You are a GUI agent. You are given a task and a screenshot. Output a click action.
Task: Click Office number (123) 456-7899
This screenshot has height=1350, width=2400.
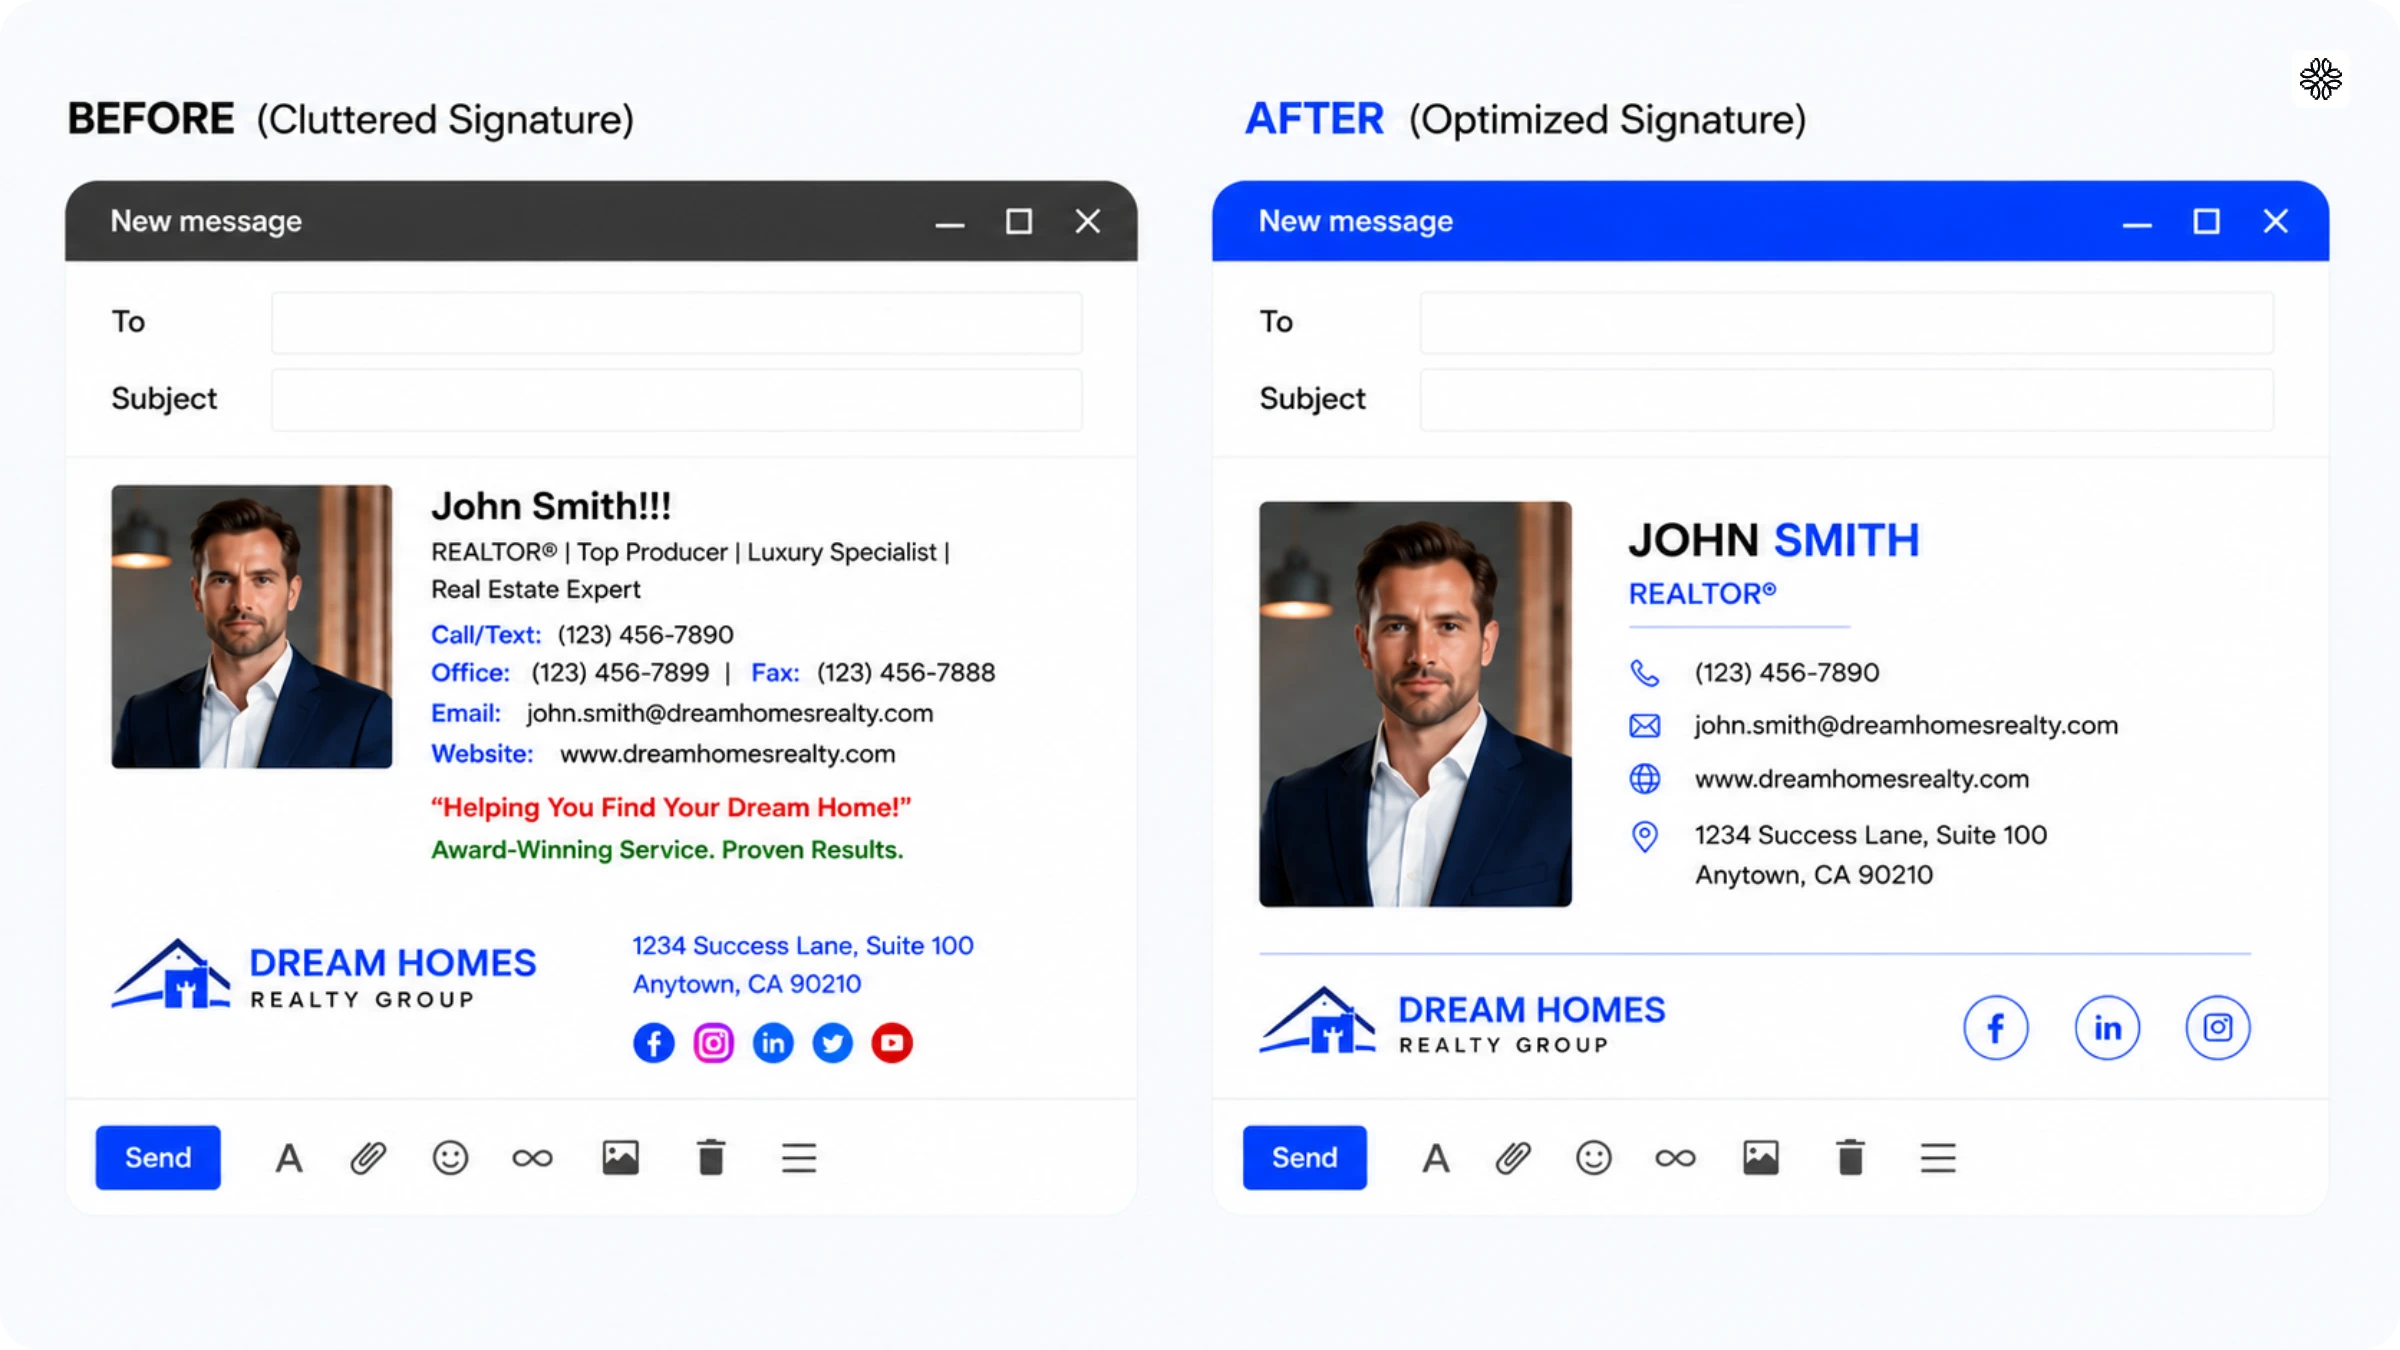(x=620, y=673)
